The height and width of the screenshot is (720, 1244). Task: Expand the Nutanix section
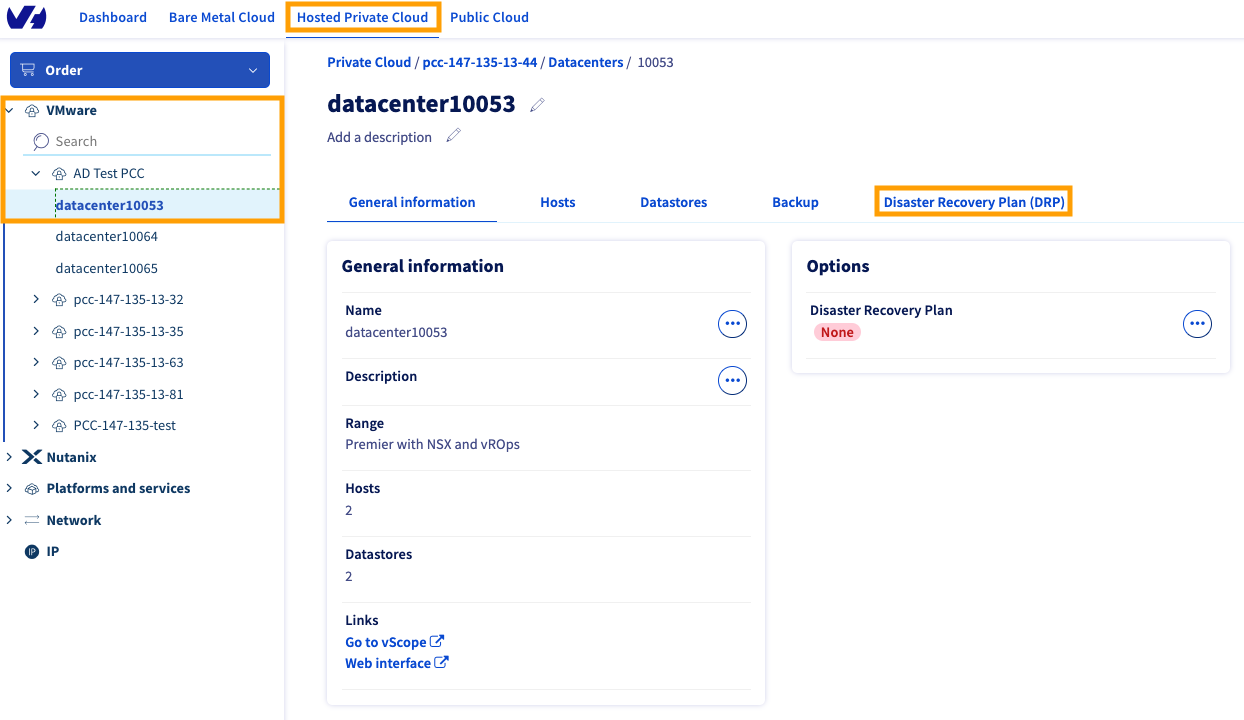pos(9,457)
